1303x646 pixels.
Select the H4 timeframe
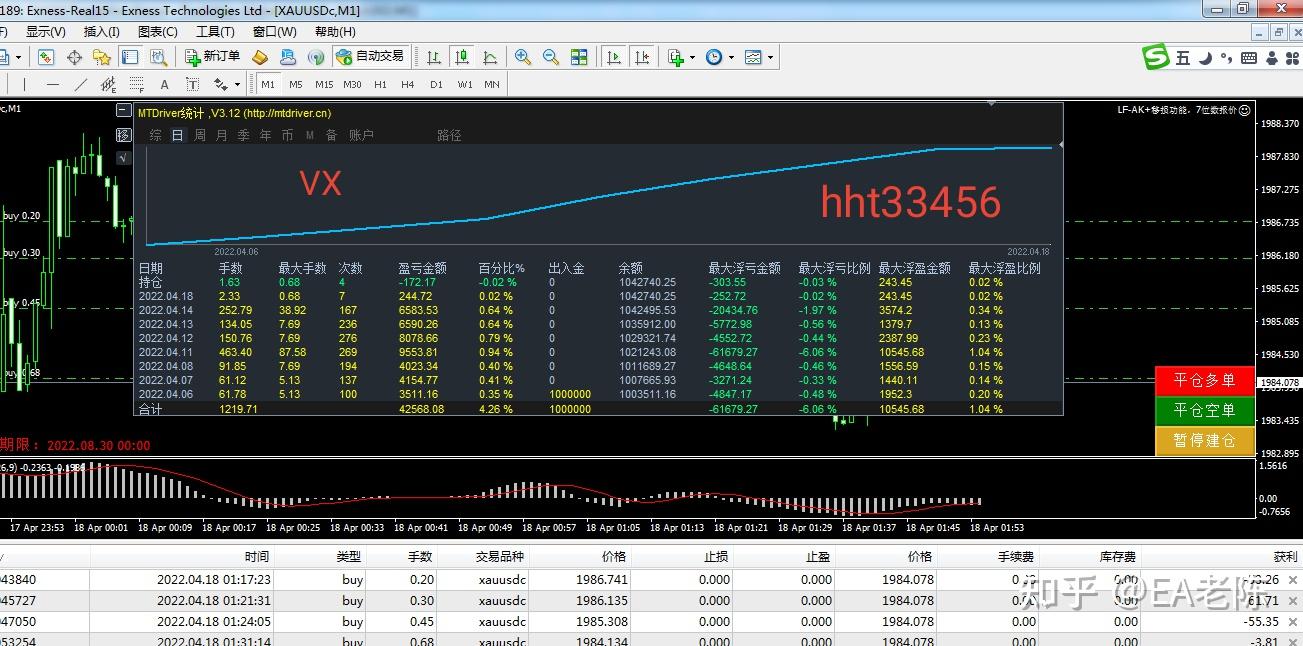tap(408, 85)
